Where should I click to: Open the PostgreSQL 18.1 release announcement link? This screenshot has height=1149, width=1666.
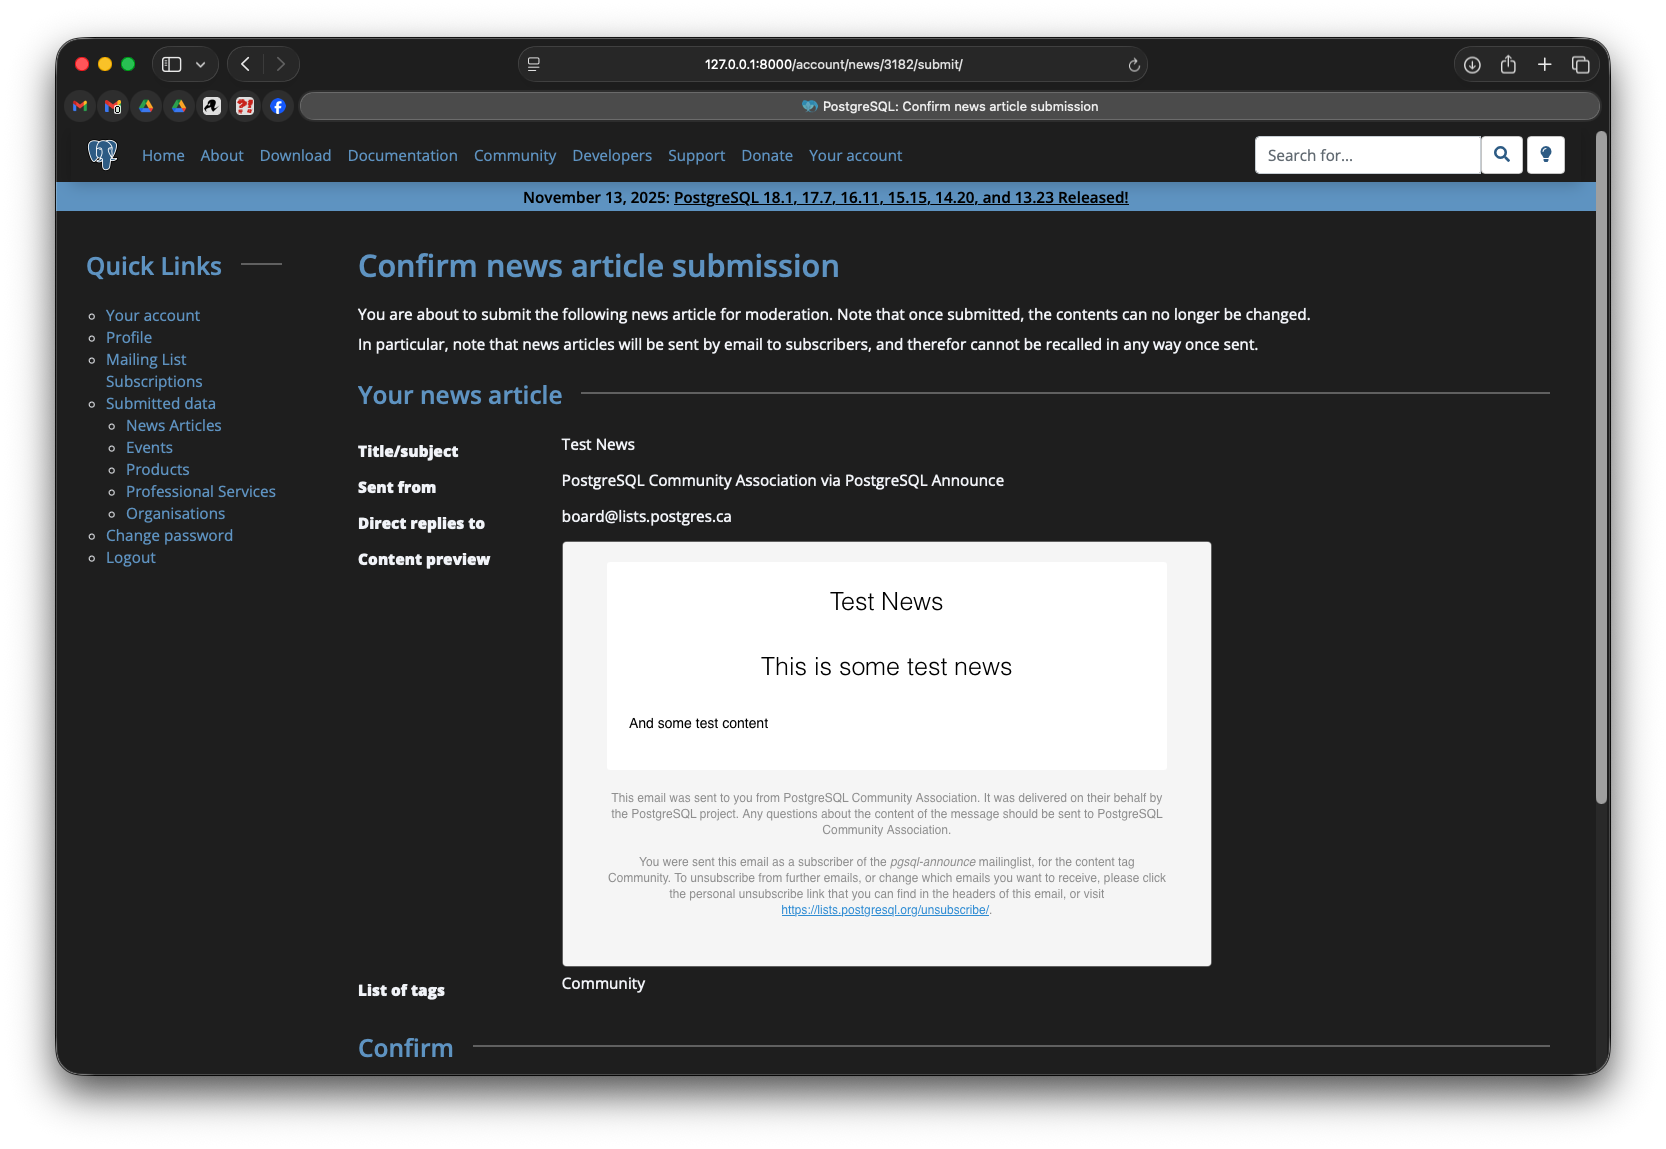coord(900,198)
